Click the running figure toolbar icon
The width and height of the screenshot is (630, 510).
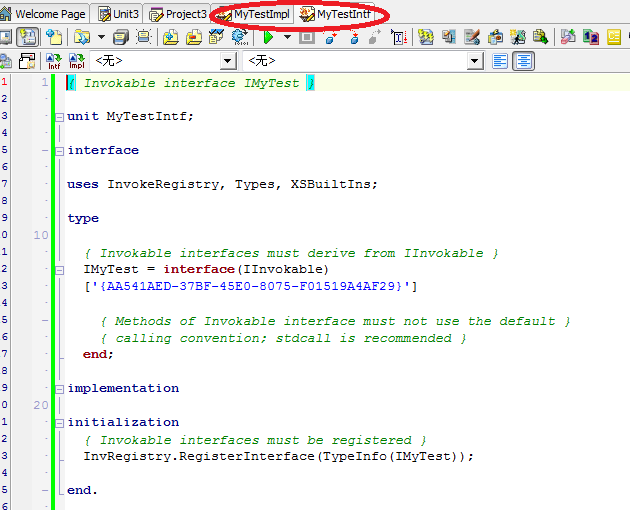pos(518,37)
